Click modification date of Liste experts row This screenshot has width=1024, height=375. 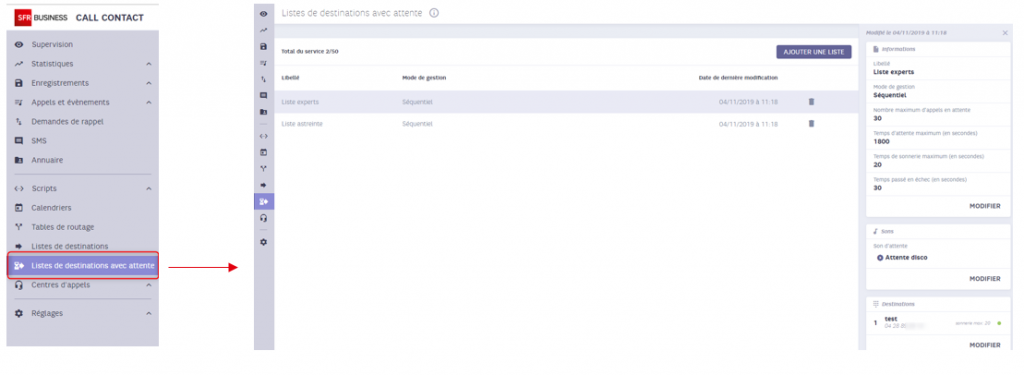click(x=748, y=102)
